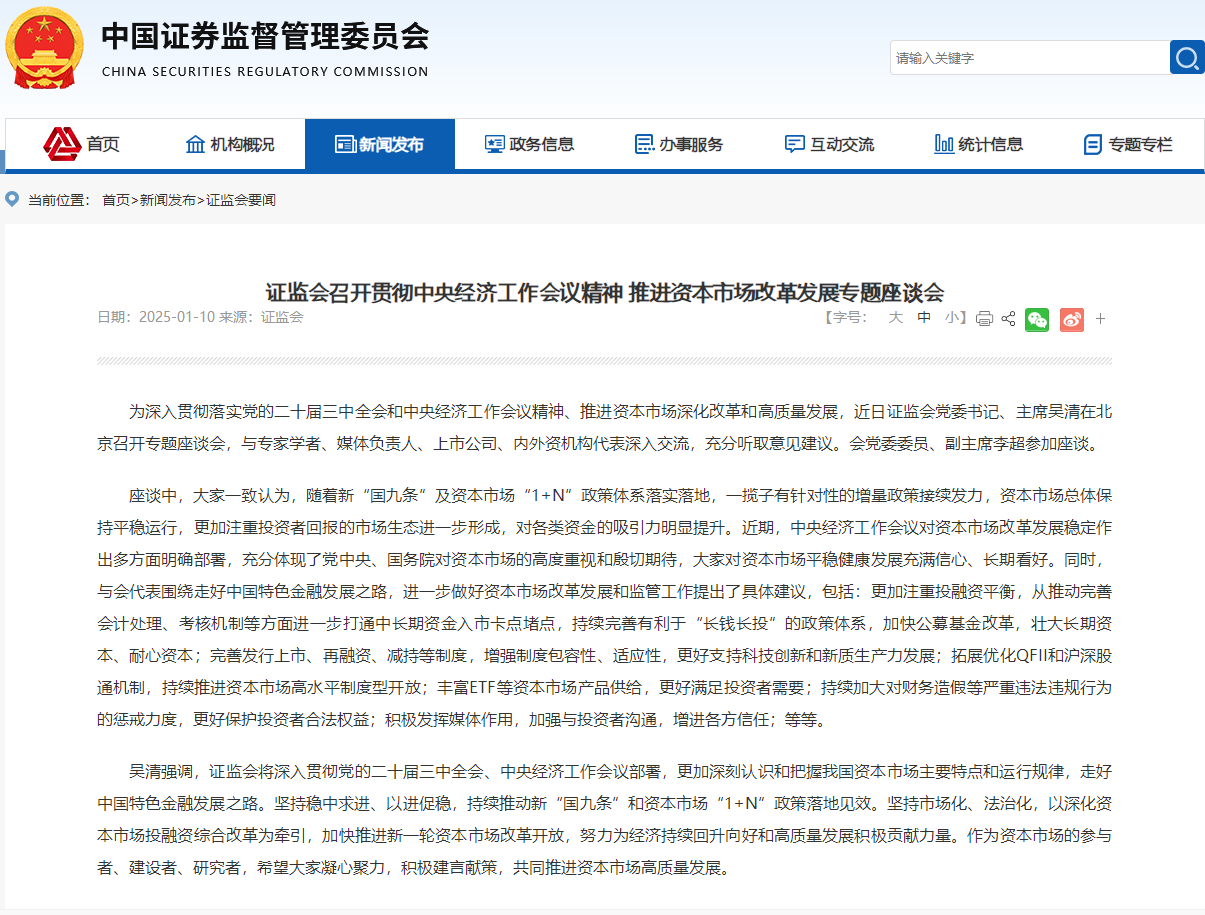Share article to Weibo
Image resolution: width=1205 pixels, height=915 pixels.
tap(1072, 319)
